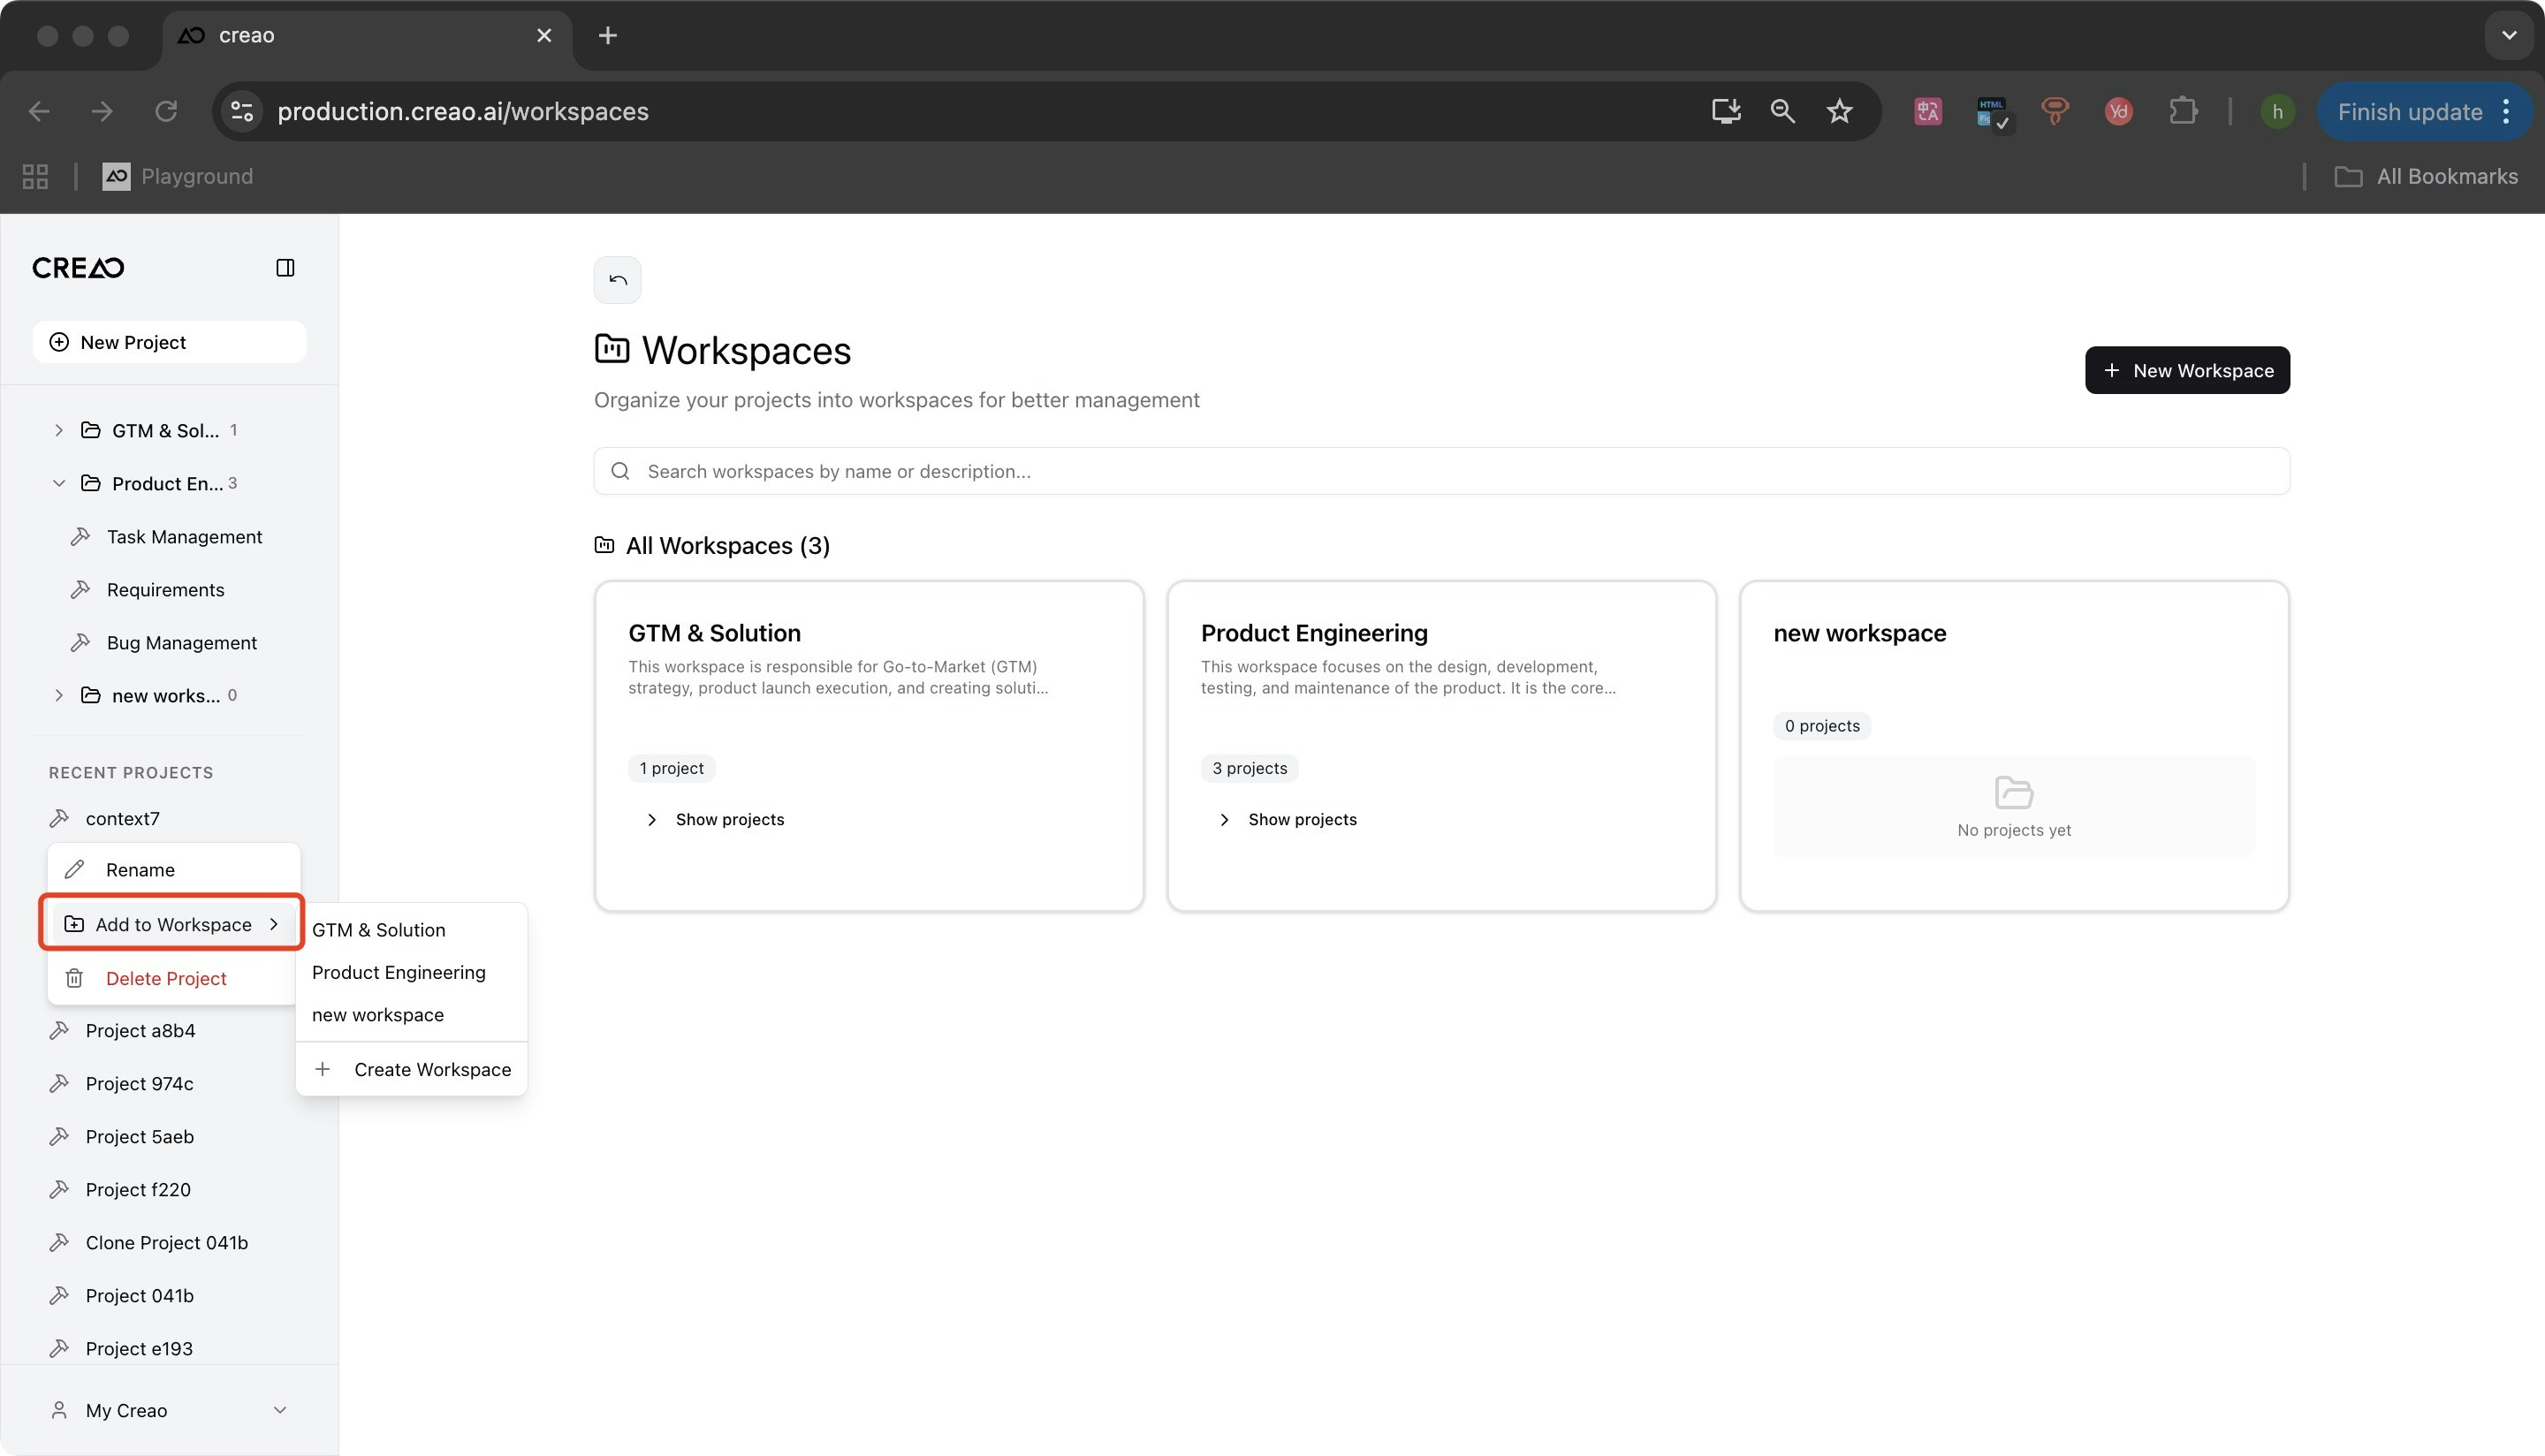Collapse the Product En... workspace folder
Image resolution: width=2545 pixels, height=1456 pixels.
(59, 483)
